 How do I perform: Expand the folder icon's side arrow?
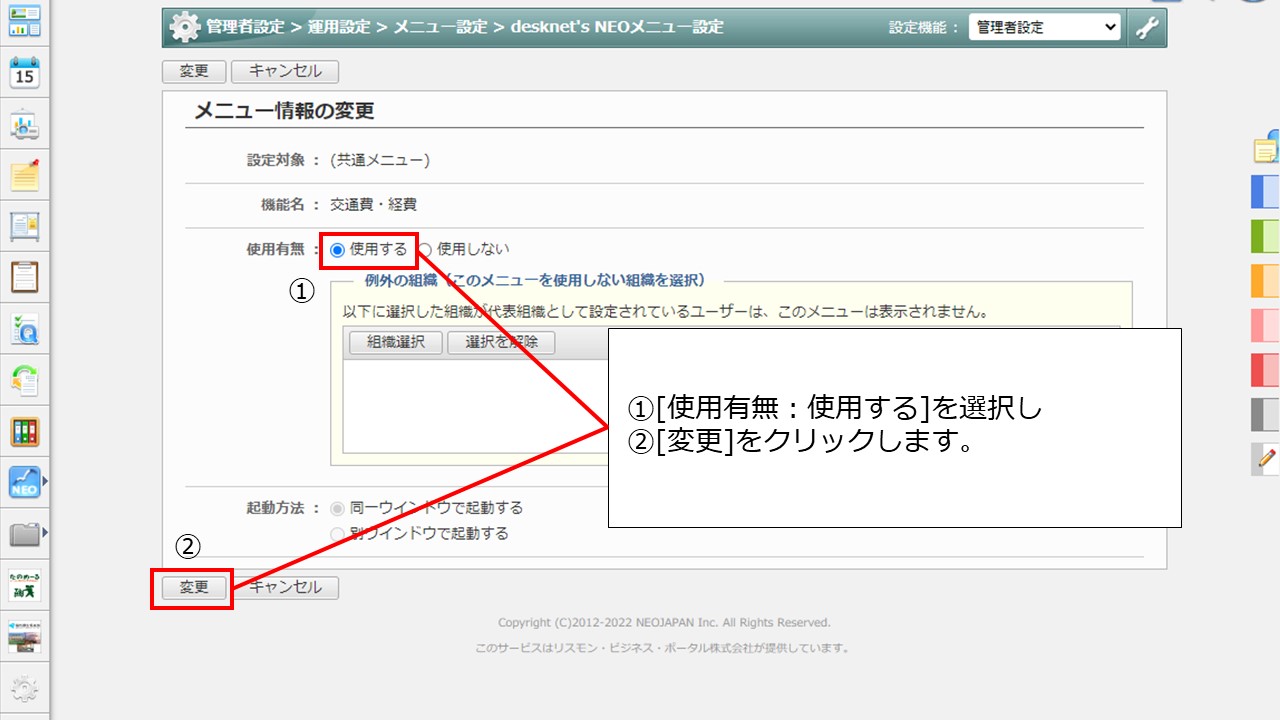coord(45,532)
